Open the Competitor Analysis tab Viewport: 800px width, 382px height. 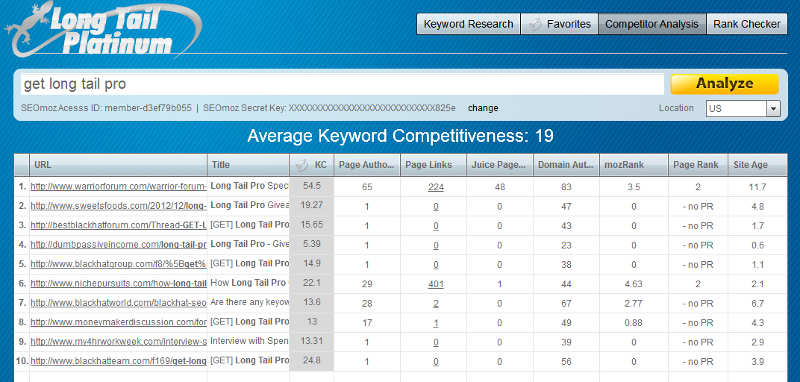tap(652, 24)
